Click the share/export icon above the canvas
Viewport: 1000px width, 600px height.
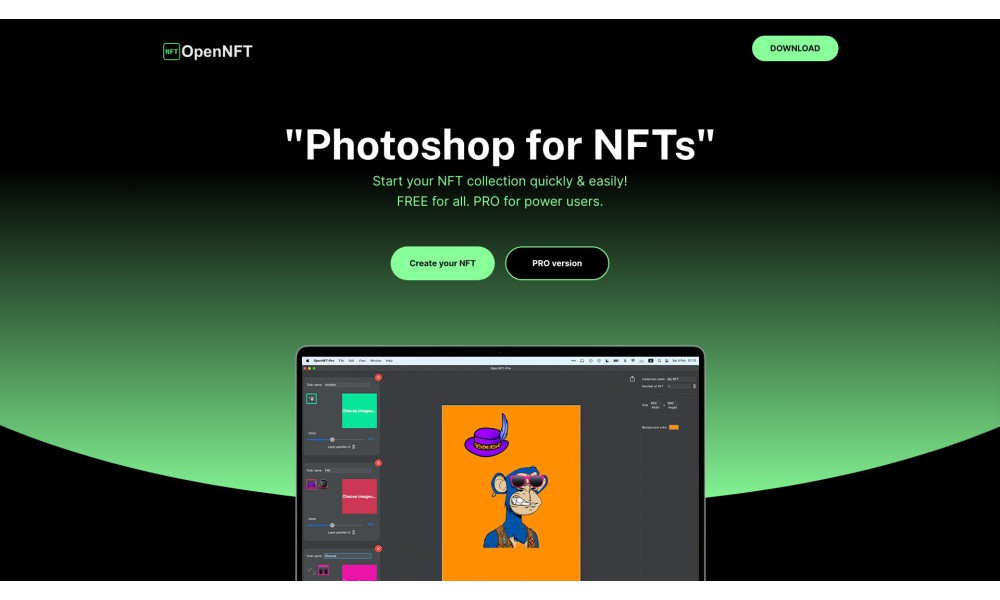pyautogui.click(x=632, y=379)
